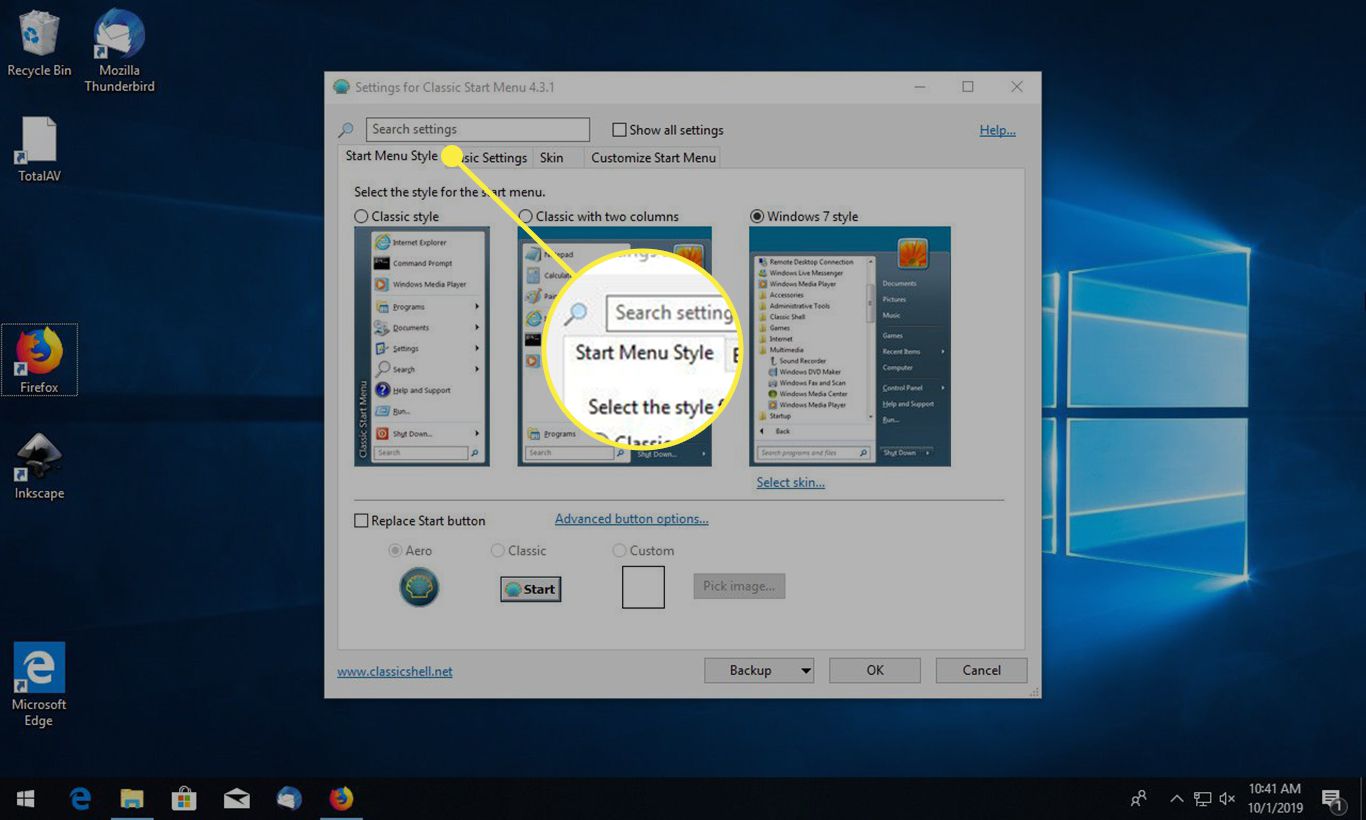Maximize the Classic Start Menu settings window
Screen dimensions: 1366x820
click(968, 87)
